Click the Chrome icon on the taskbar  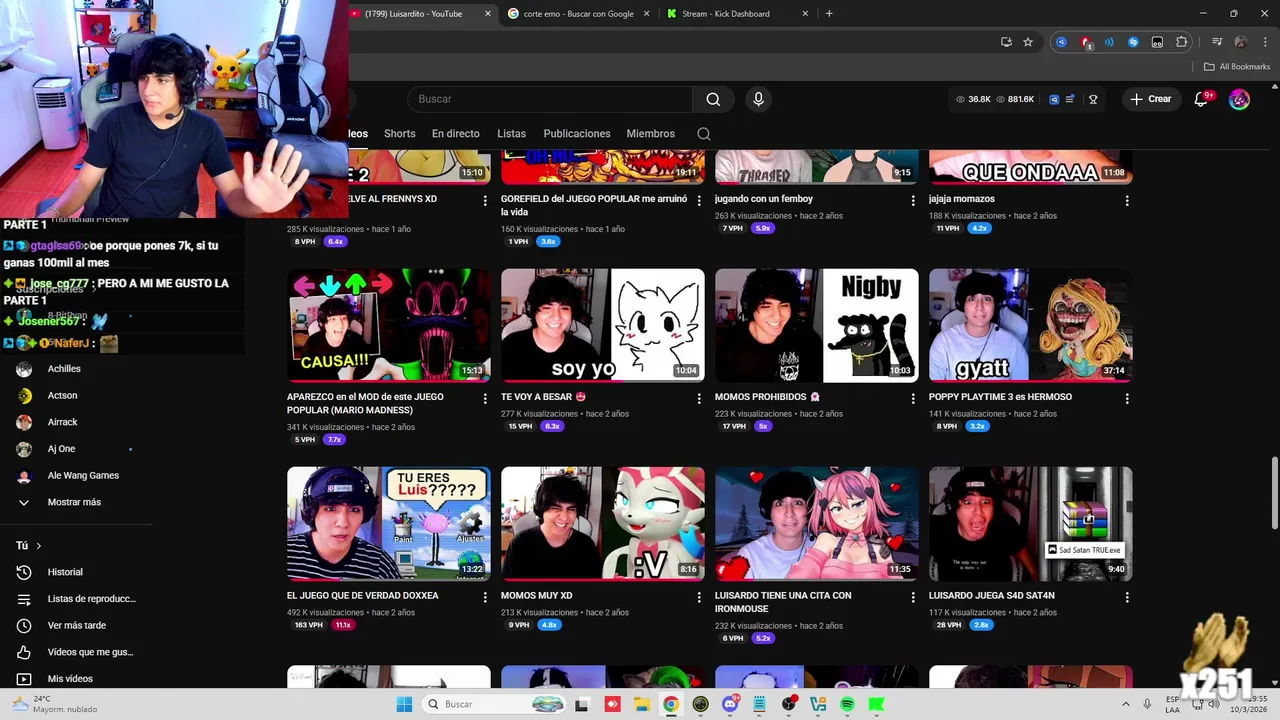(x=671, y=704)
